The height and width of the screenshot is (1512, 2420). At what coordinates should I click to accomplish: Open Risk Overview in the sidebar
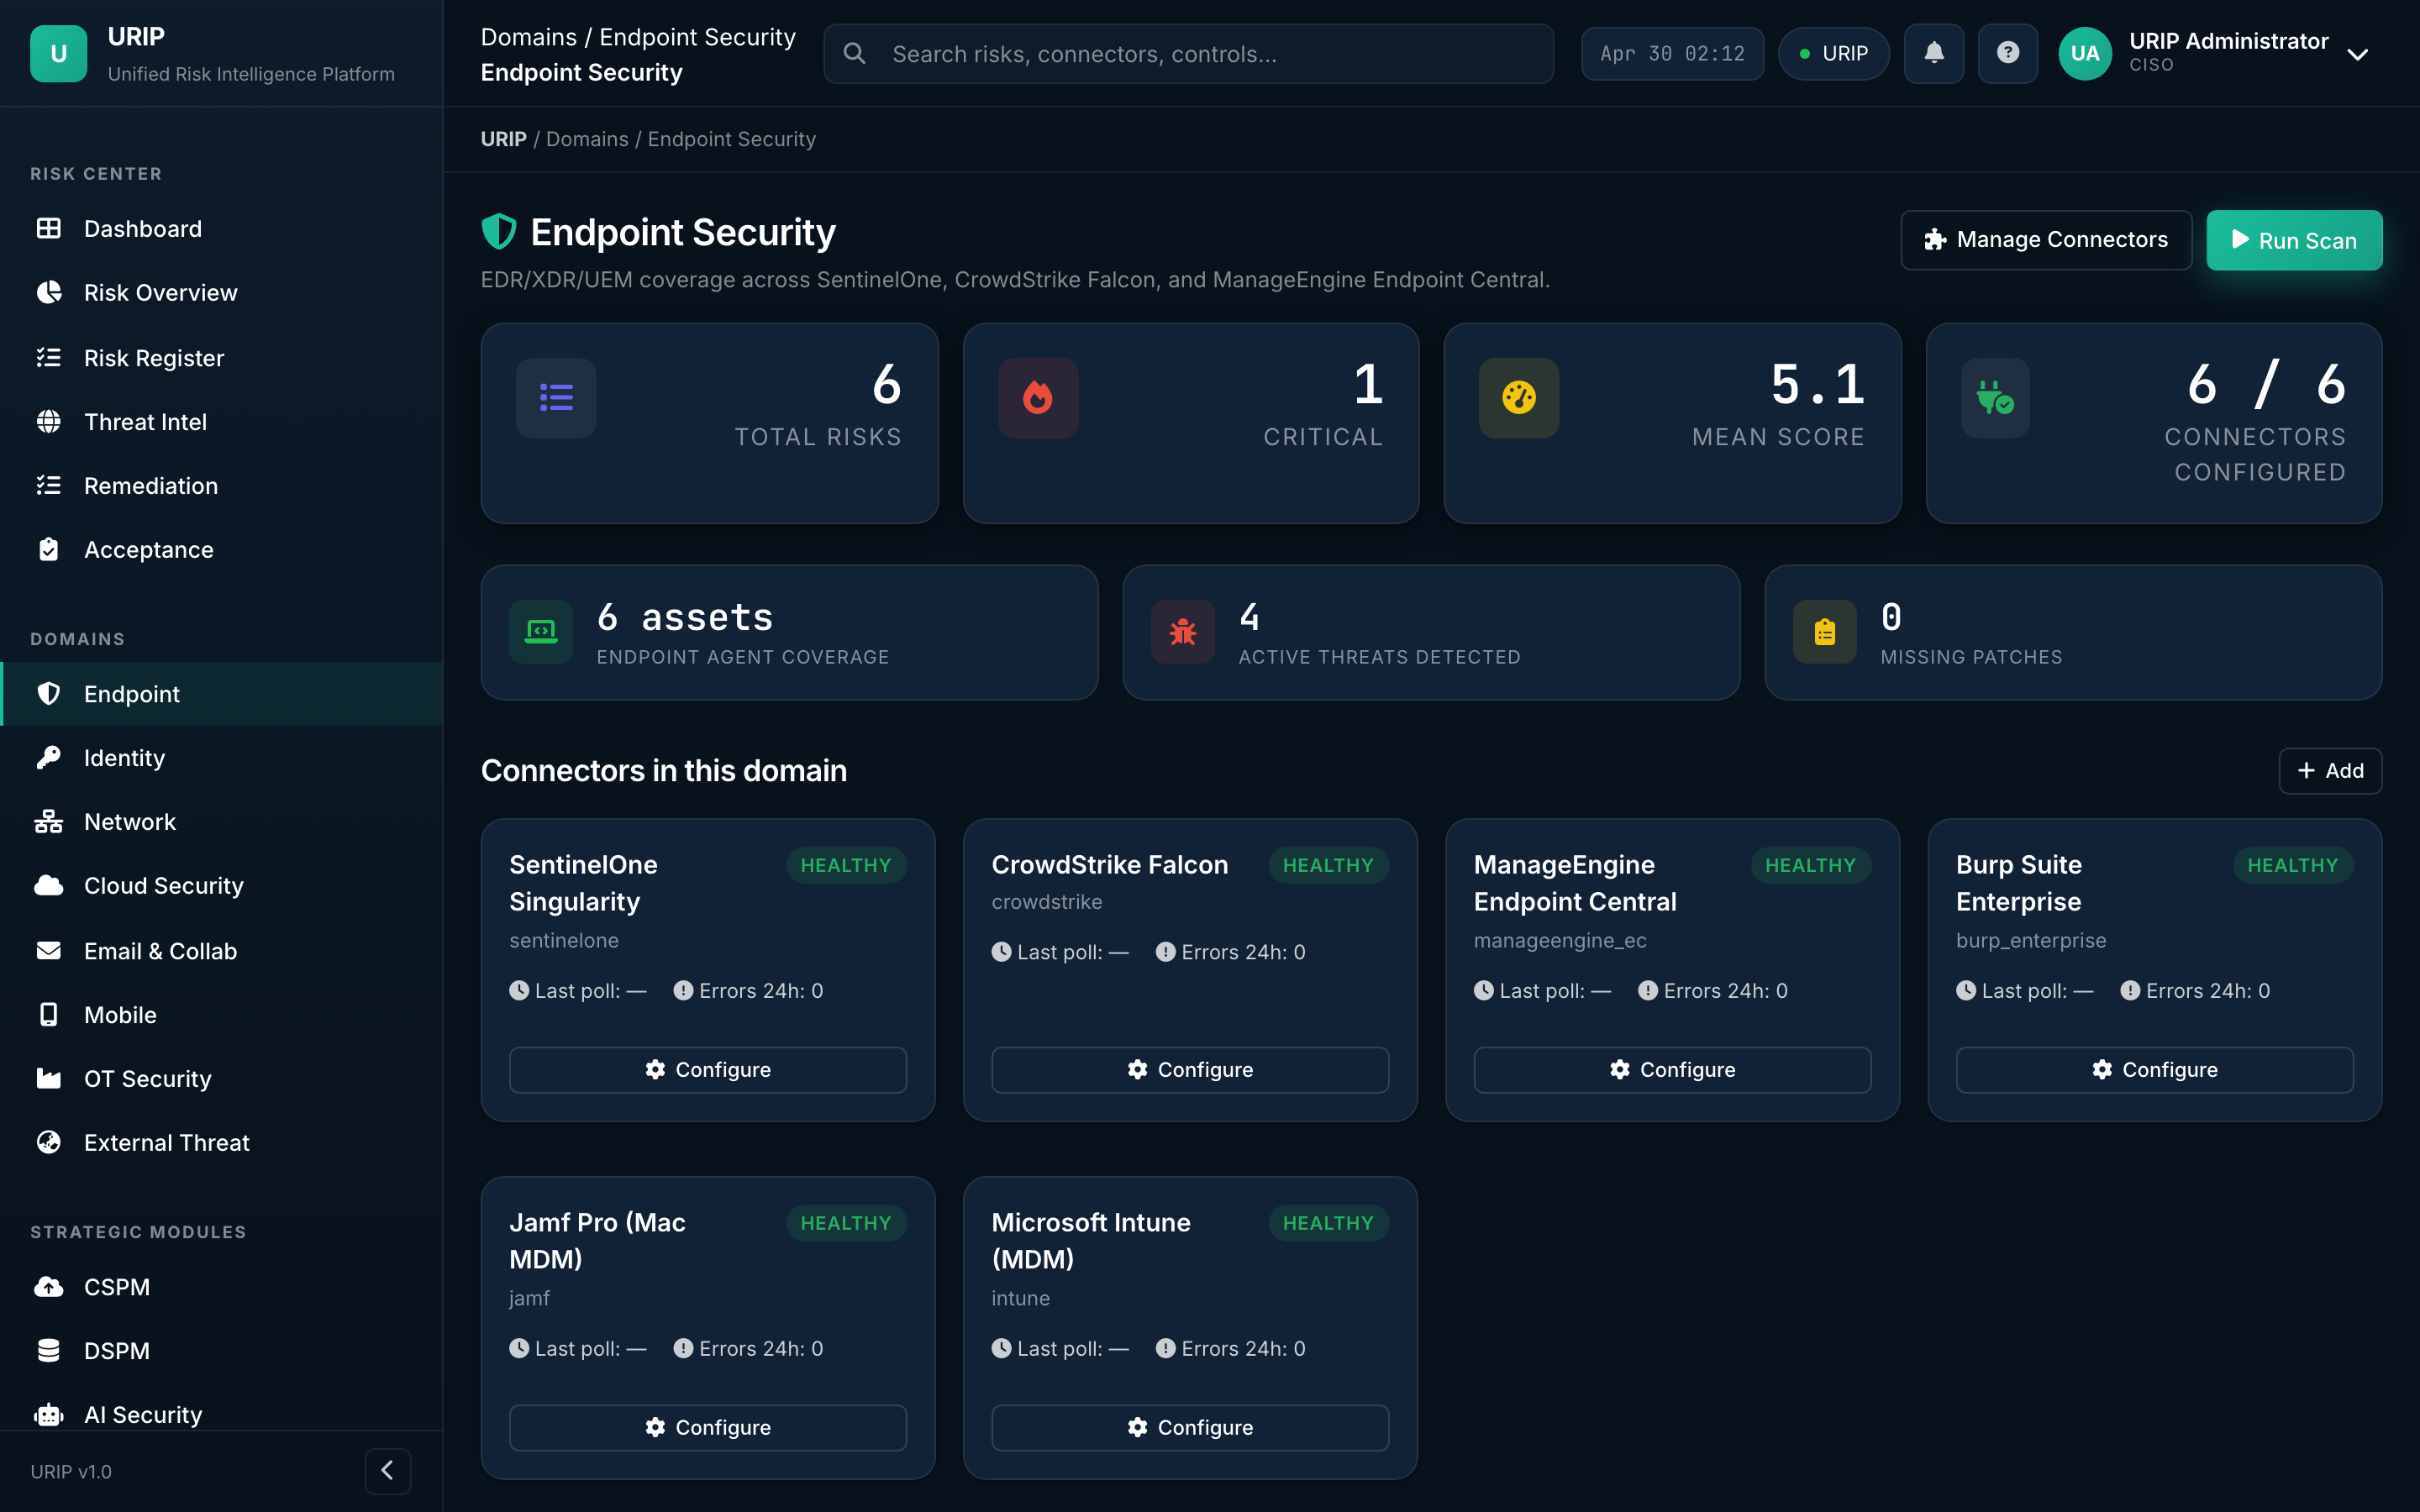click(x=221, y=293)
